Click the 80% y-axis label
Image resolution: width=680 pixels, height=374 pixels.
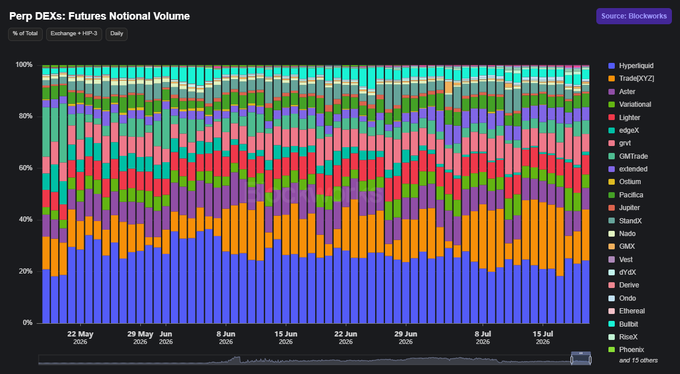[26, 116]
